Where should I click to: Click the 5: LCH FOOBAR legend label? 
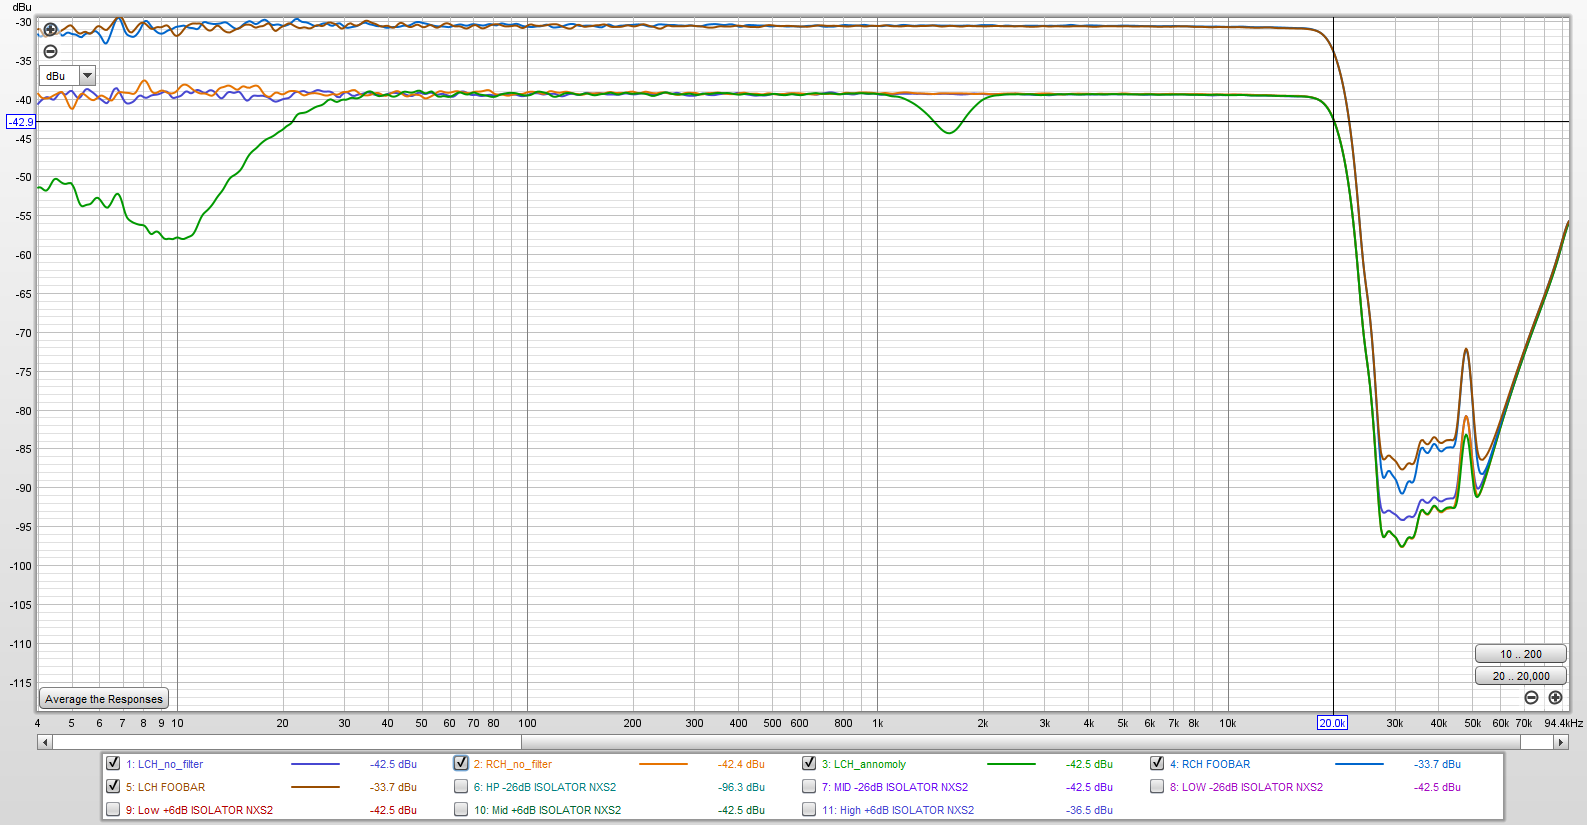coord(165,787)
